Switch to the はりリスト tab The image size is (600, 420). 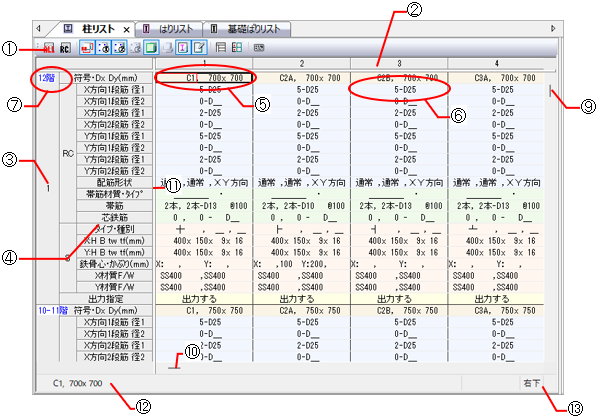coord(175,29)
